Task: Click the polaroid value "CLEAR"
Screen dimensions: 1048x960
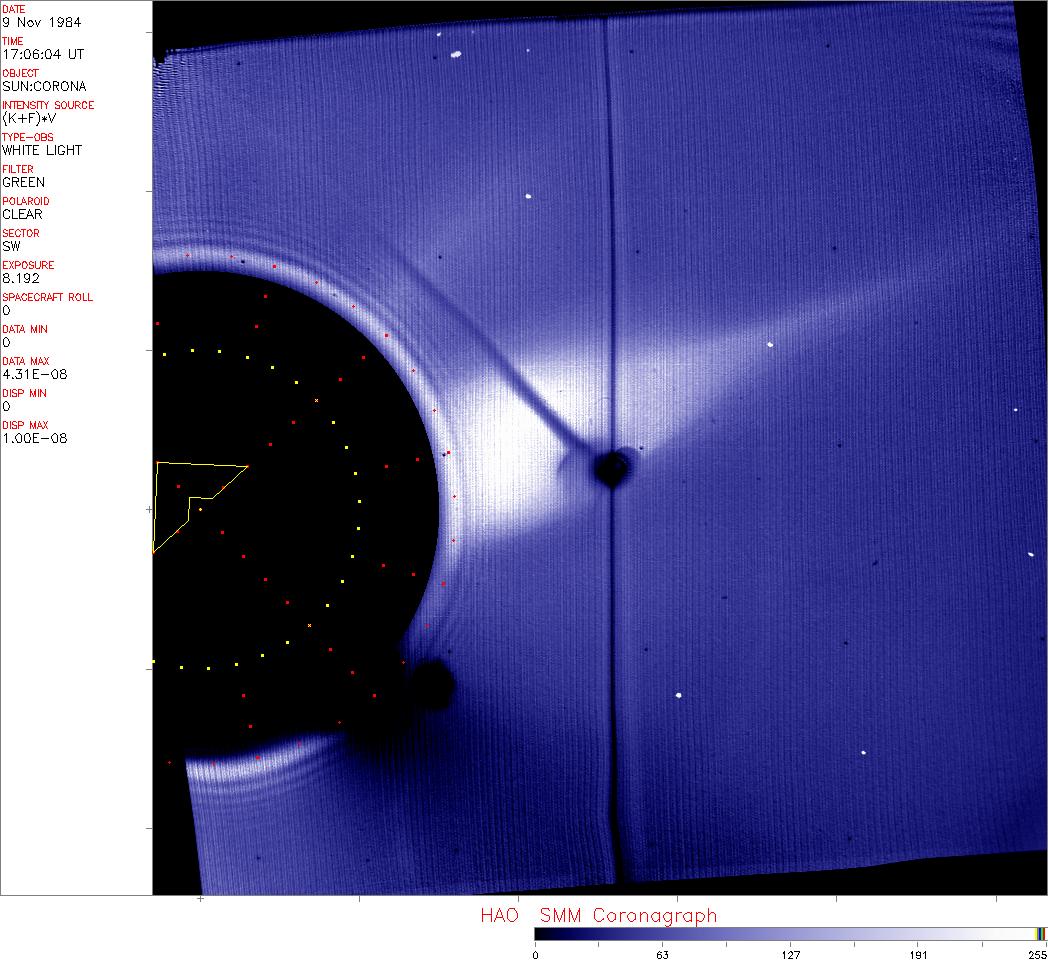Action: point(23,214)
